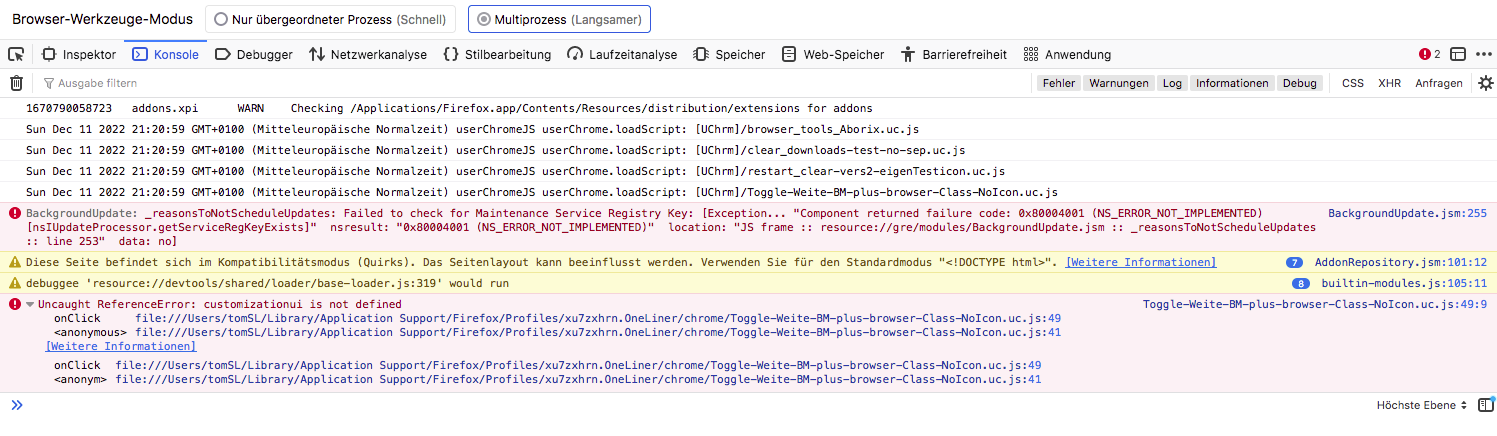Open console settings gear icon

pos(1485,83)
